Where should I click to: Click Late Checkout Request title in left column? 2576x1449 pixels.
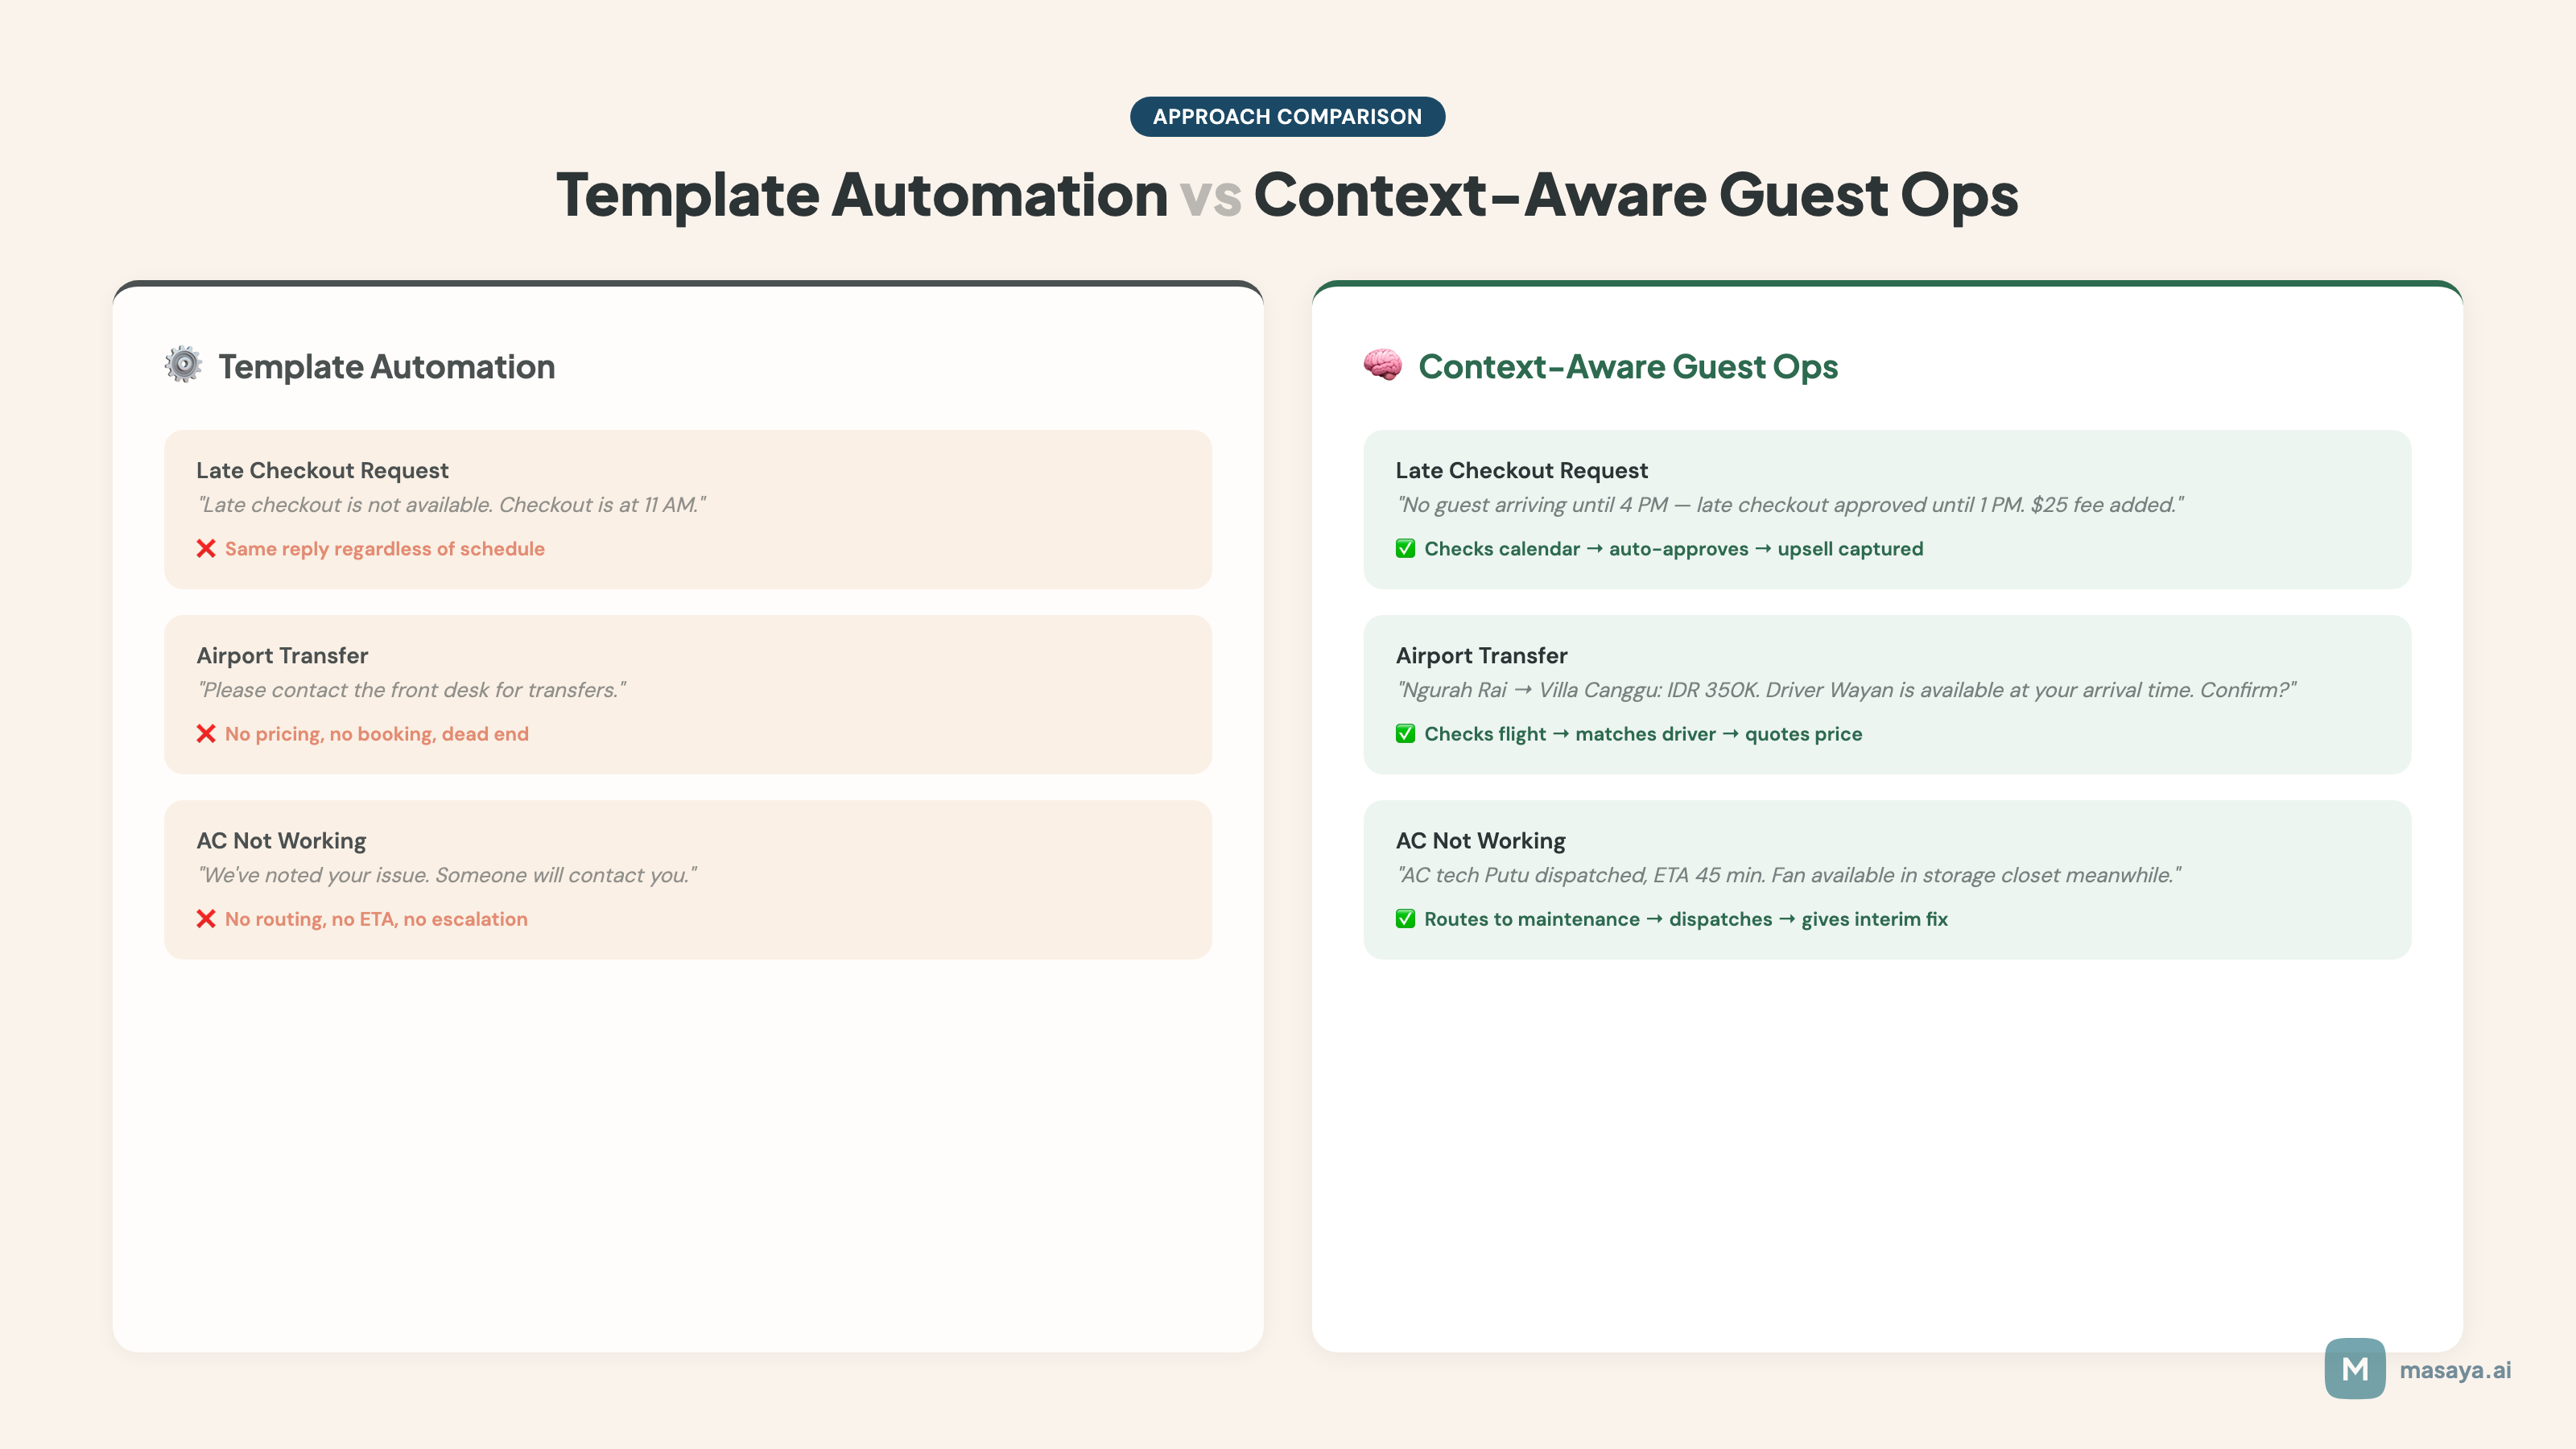322,470
